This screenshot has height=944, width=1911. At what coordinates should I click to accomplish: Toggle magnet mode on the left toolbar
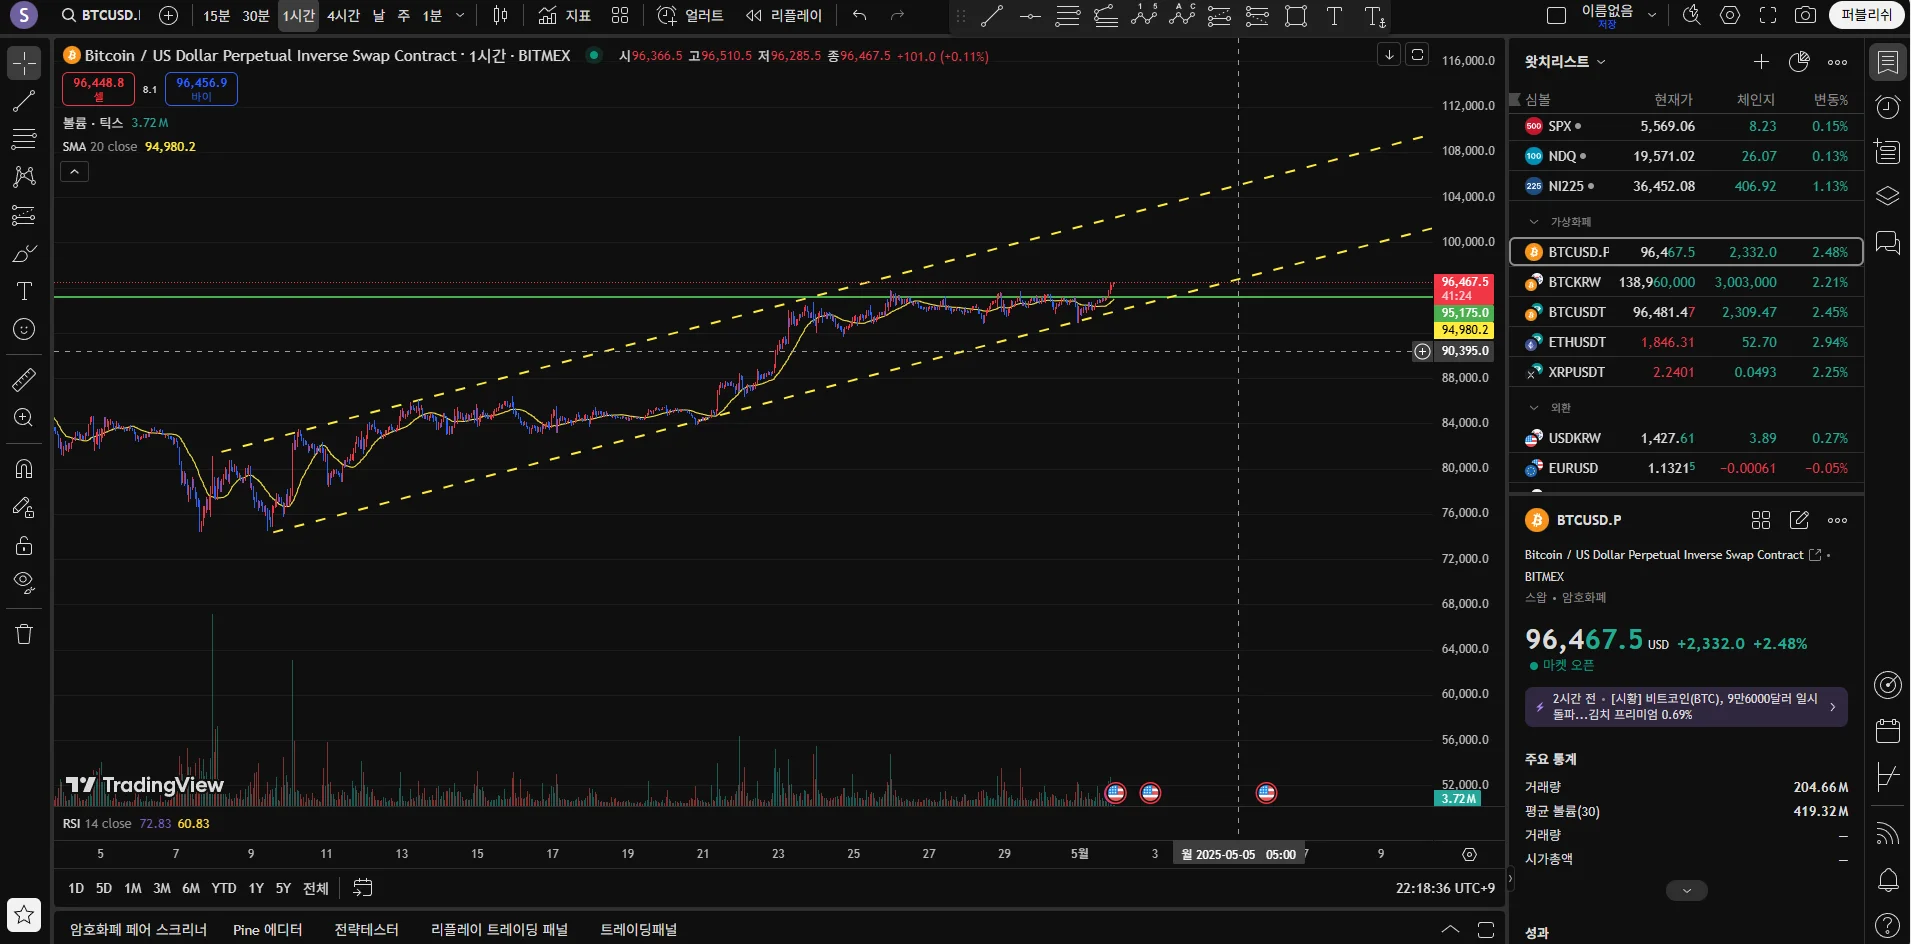(24, 469)
